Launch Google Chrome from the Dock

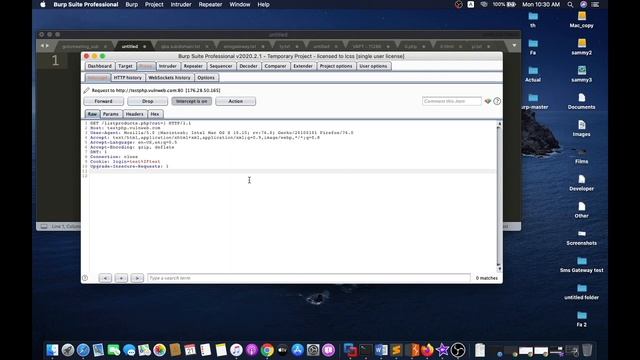(267, 350)
